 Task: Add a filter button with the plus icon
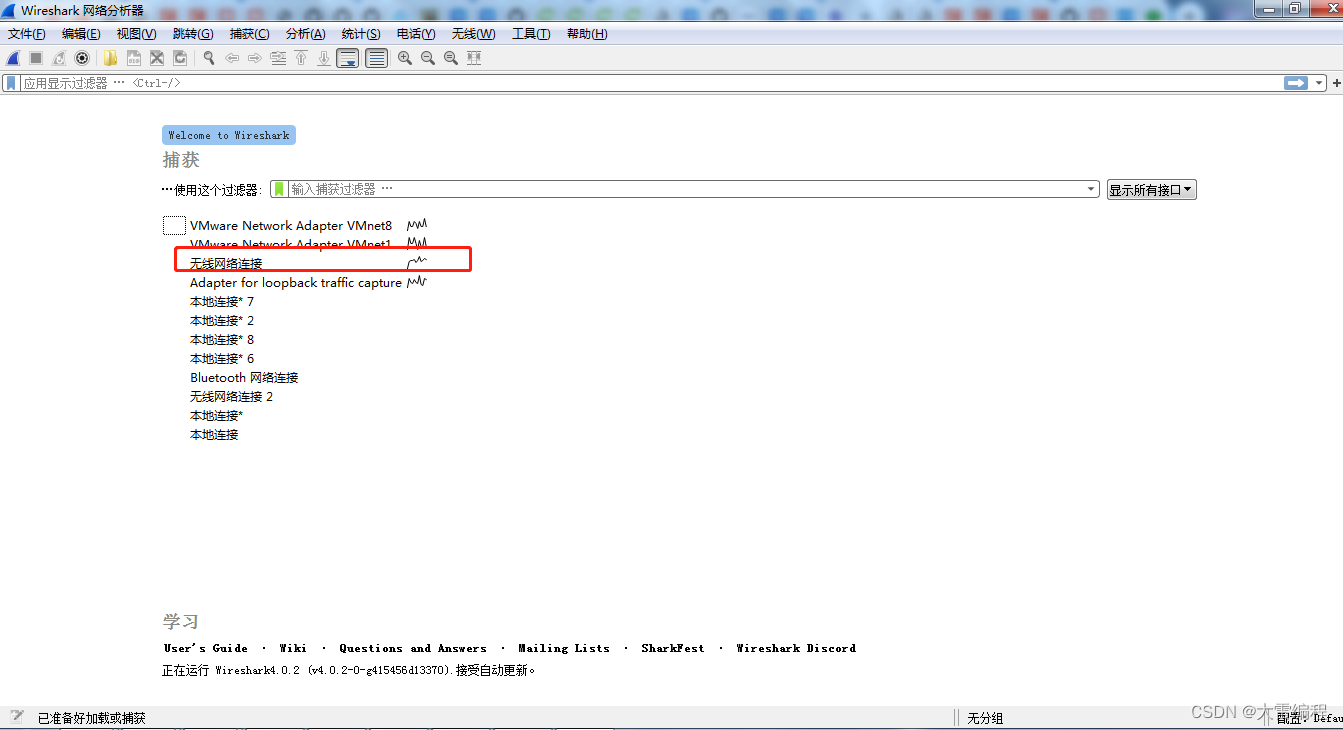(x=1336, y=83)
